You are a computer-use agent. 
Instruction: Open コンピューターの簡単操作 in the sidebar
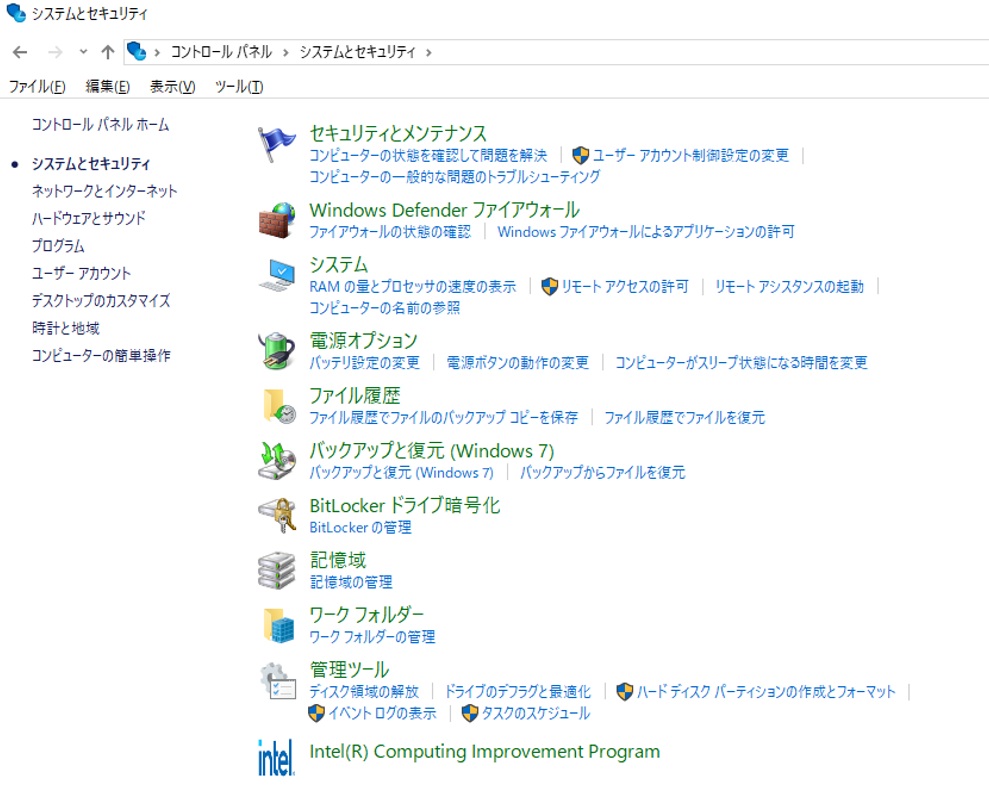click(101, 355)
